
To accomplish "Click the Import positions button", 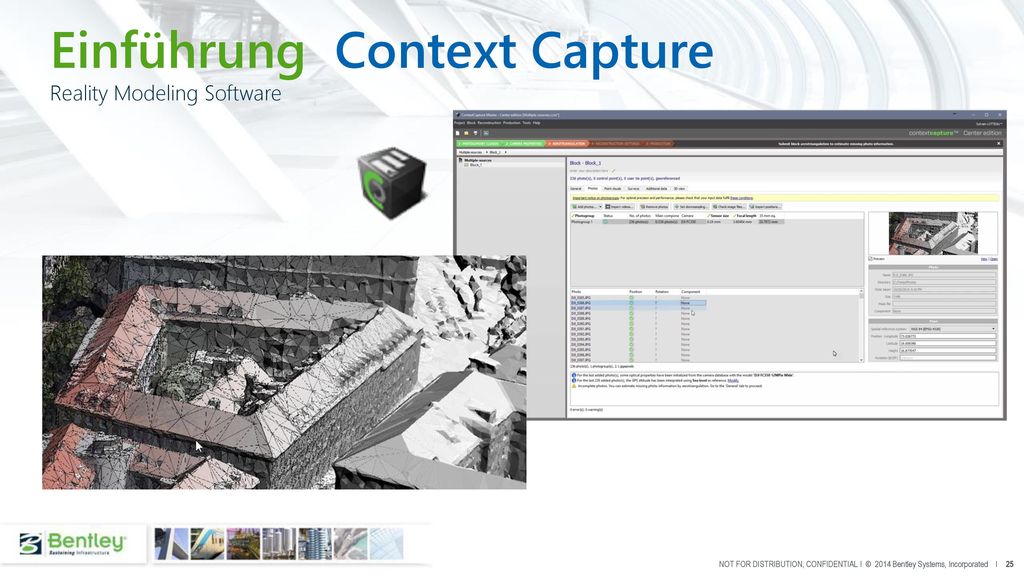I will [765, 207].
